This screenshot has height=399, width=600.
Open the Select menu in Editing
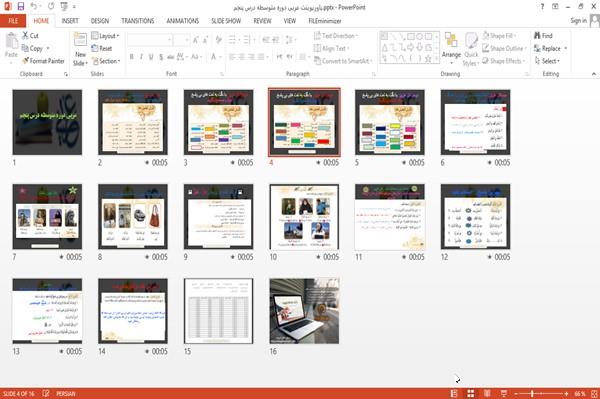[x=547, y=61]
